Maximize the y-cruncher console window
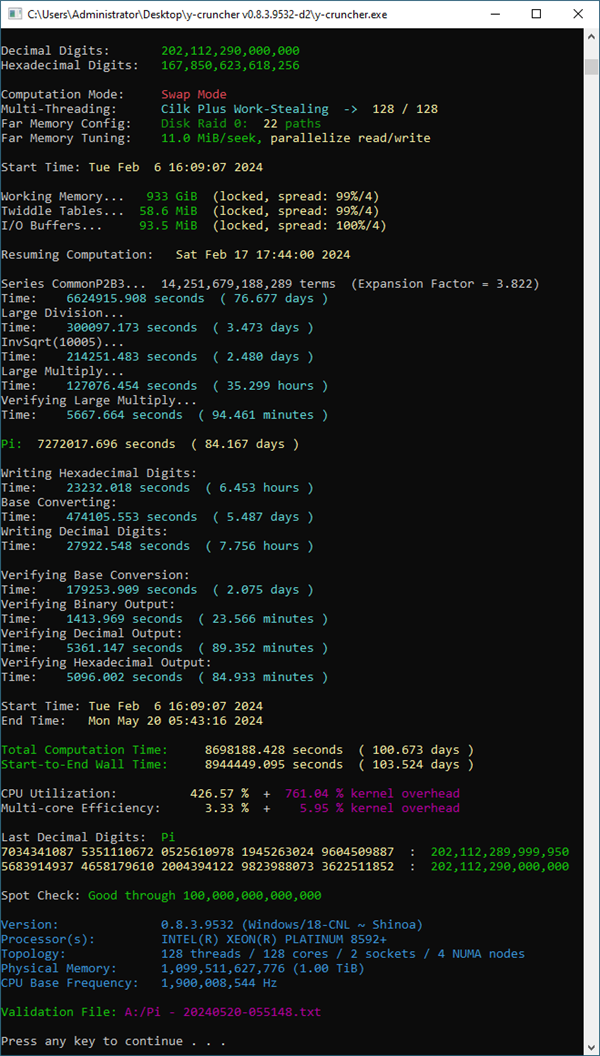Image resolution: width=600 pixels, height=1056 pixels. pyautogui.click(x=537, y=14)
